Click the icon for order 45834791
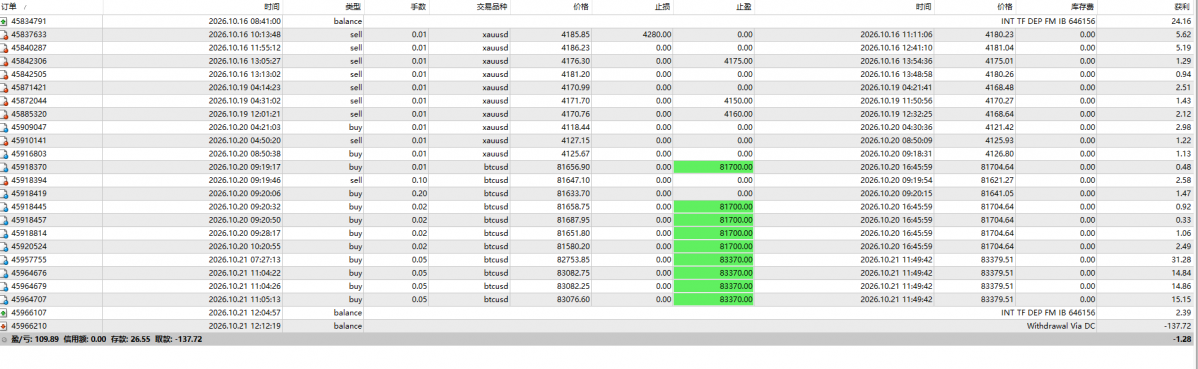 [x=5, y=21]
